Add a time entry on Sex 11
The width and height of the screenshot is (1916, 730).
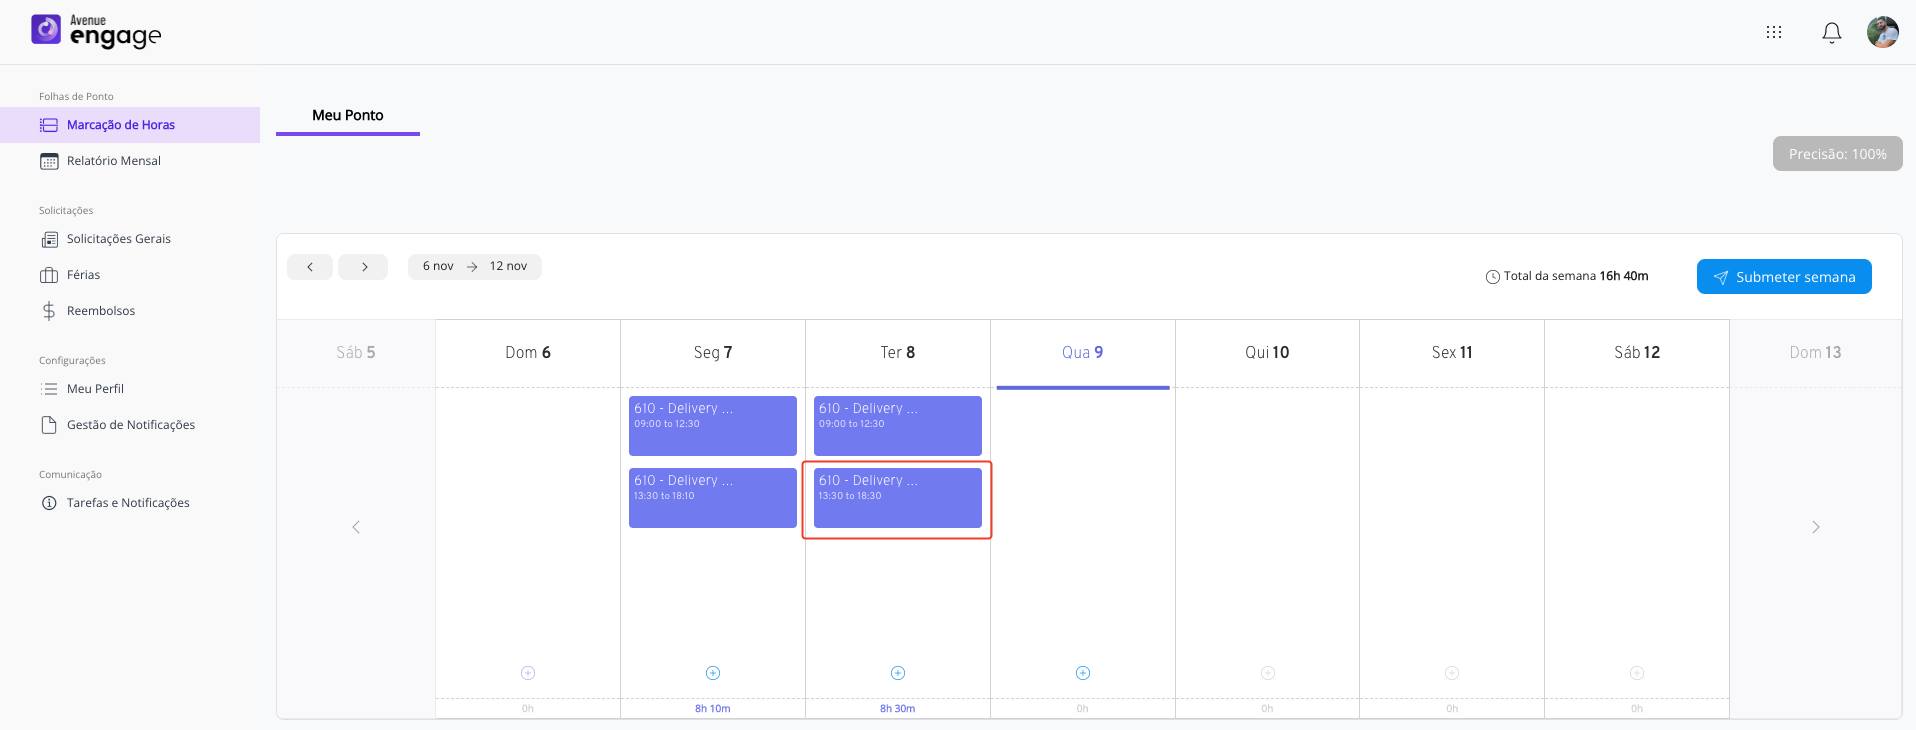point(1452,673)
